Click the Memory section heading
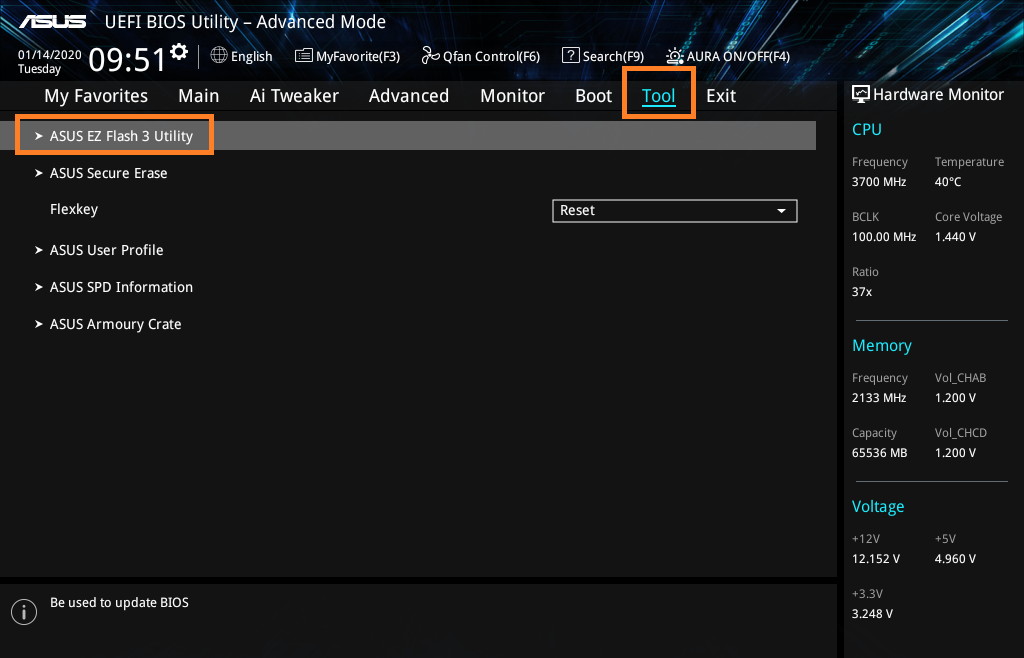This screenshot has width=1024, height=658. click(882, 346)
